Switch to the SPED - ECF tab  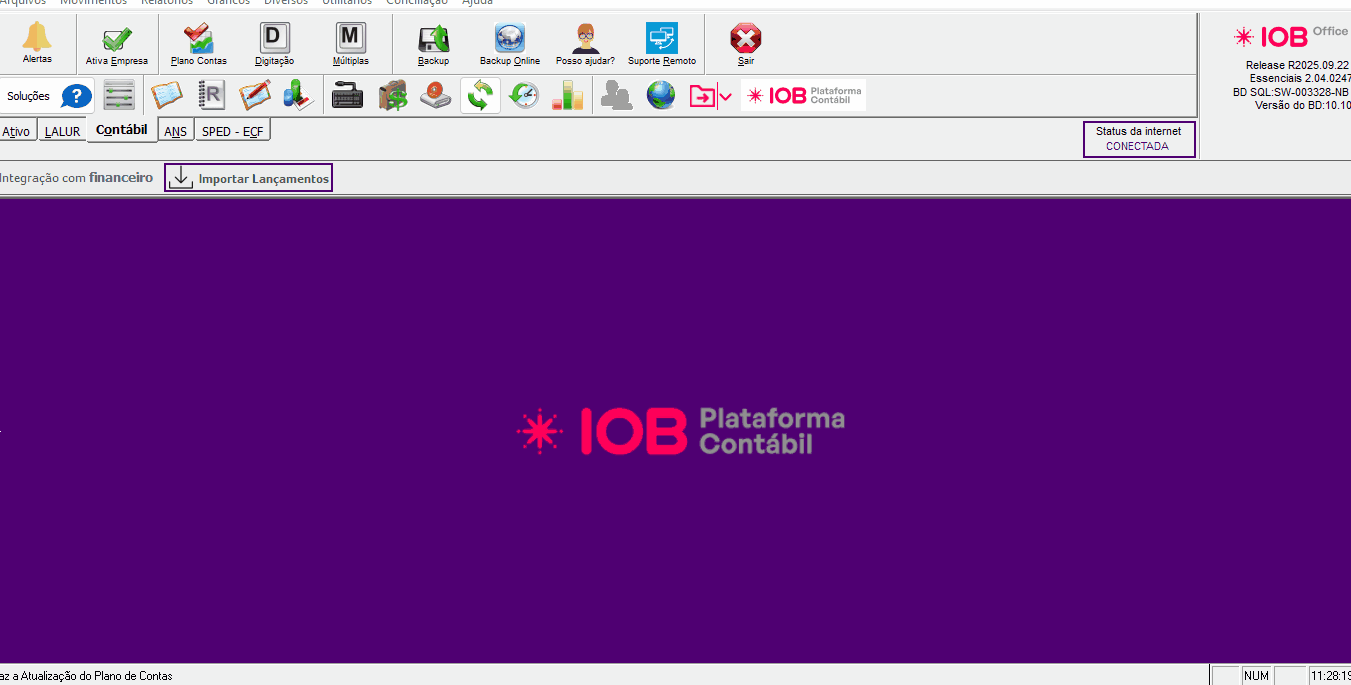232,131
